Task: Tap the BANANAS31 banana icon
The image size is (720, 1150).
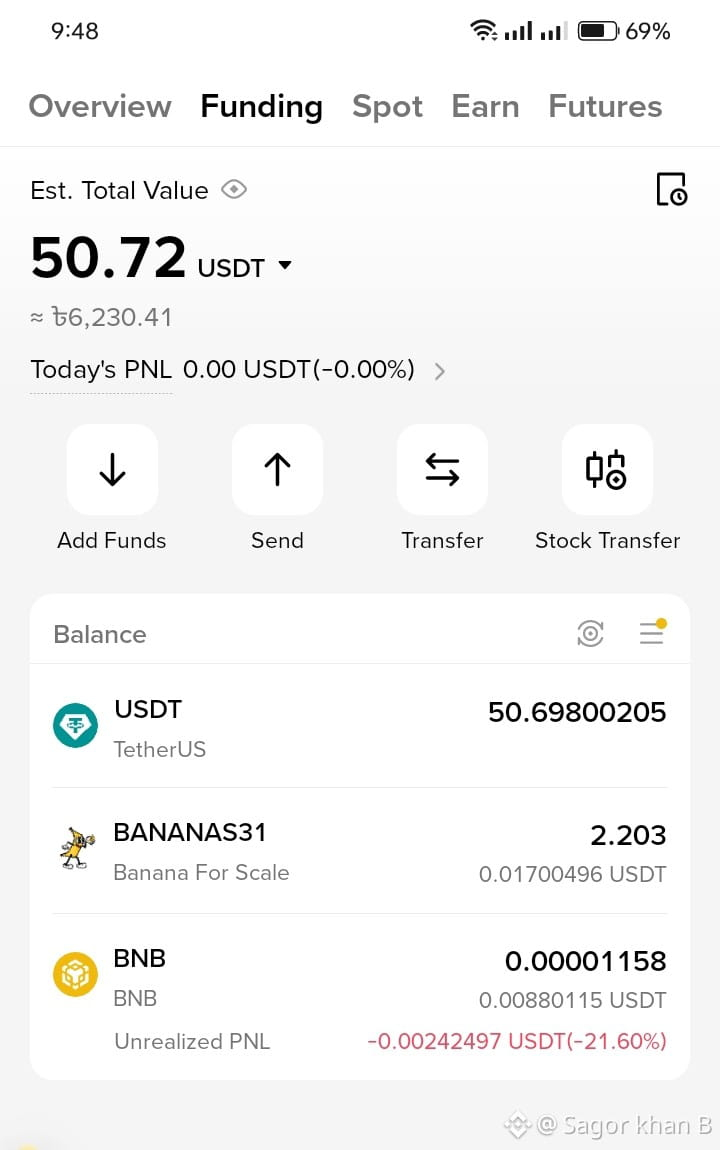Action: (x=77, y=849)
